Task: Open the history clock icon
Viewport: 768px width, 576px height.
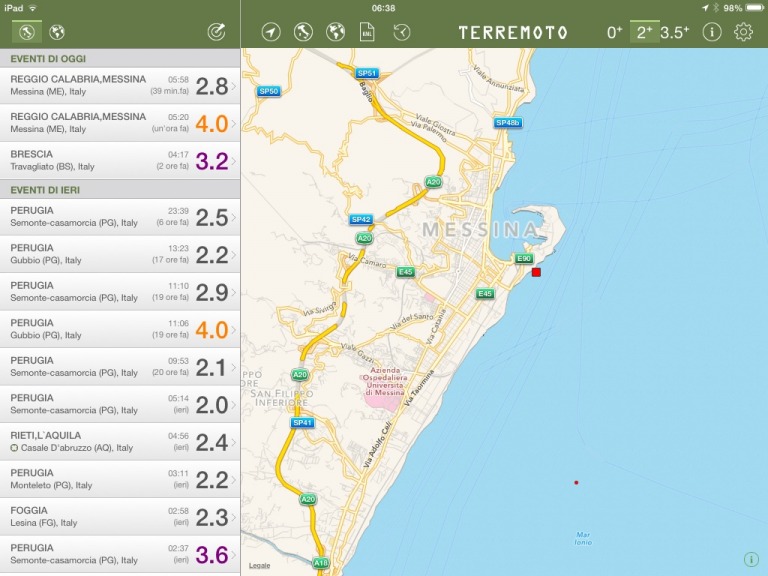Action: point(402,32)
